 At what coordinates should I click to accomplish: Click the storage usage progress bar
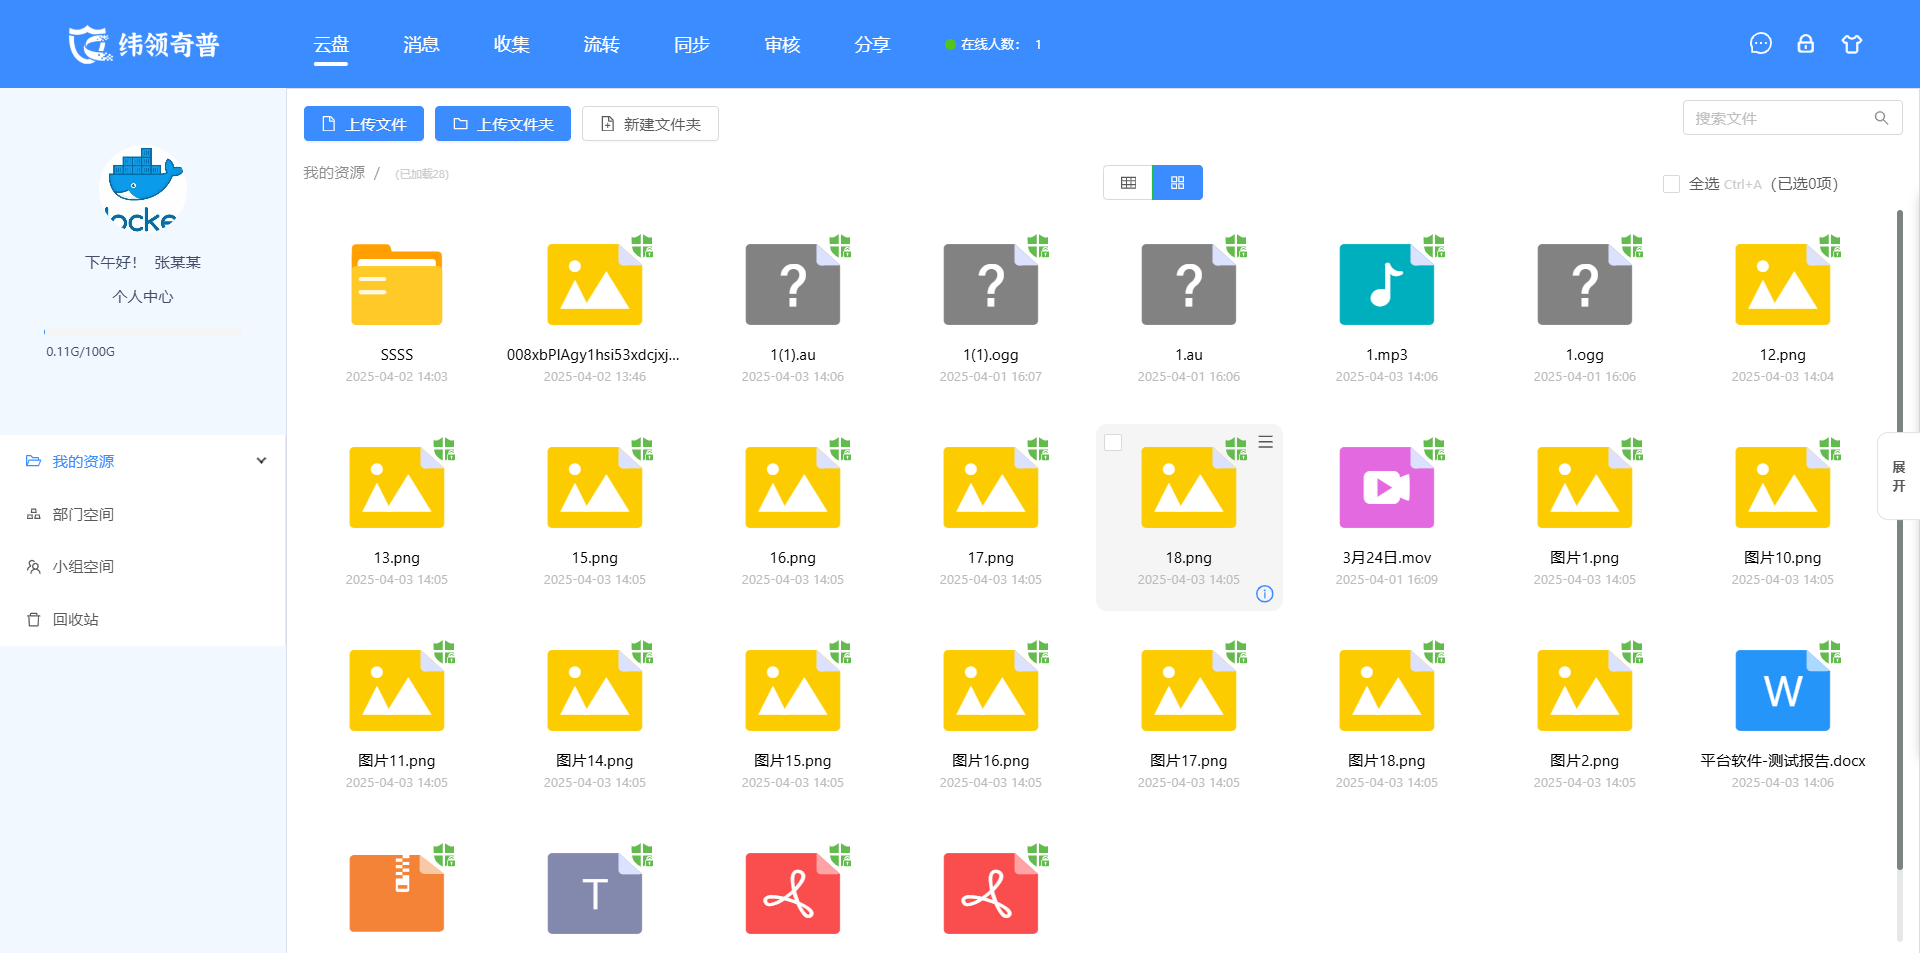click(x=143, y=331)
